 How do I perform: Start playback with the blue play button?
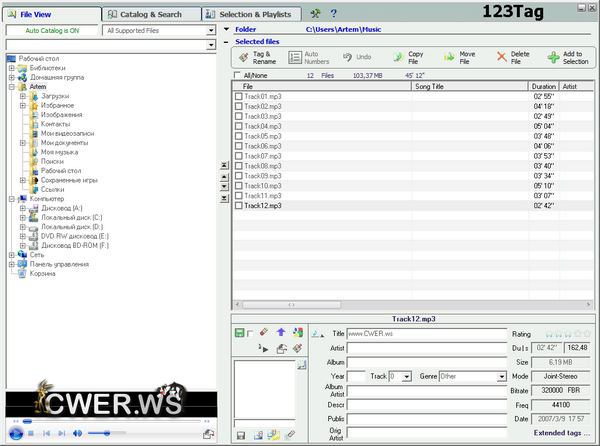coord(16,433)
